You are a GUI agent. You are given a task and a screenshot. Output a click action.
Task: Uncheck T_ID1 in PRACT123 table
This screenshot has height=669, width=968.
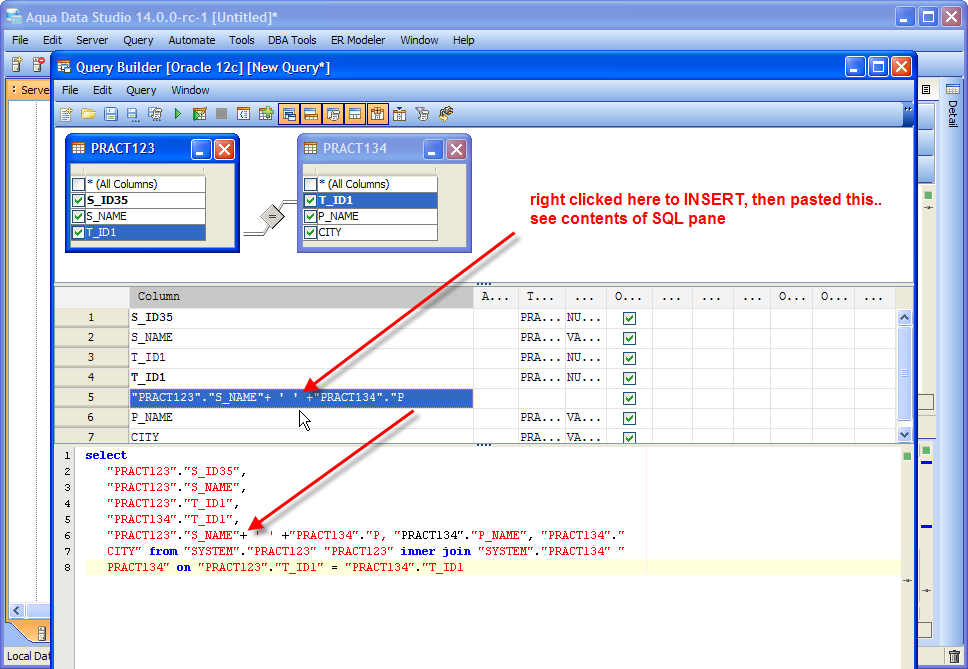(78, 232)
